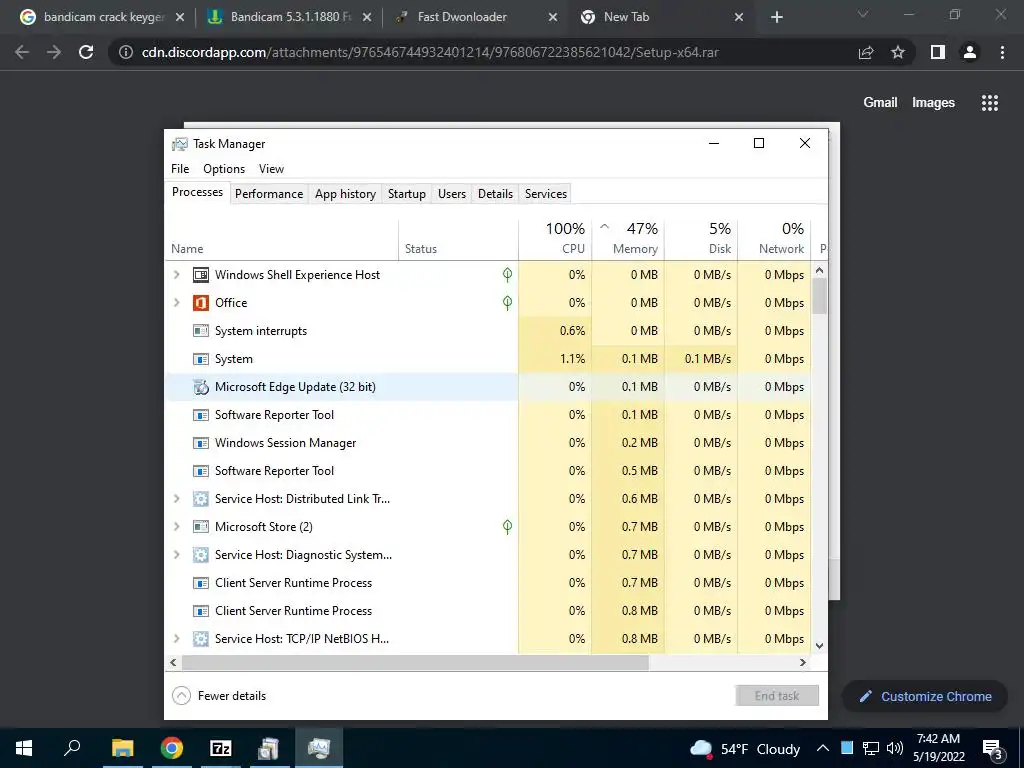
Task: Bookmark this page with the star icon
Action: tap(898, 52)
